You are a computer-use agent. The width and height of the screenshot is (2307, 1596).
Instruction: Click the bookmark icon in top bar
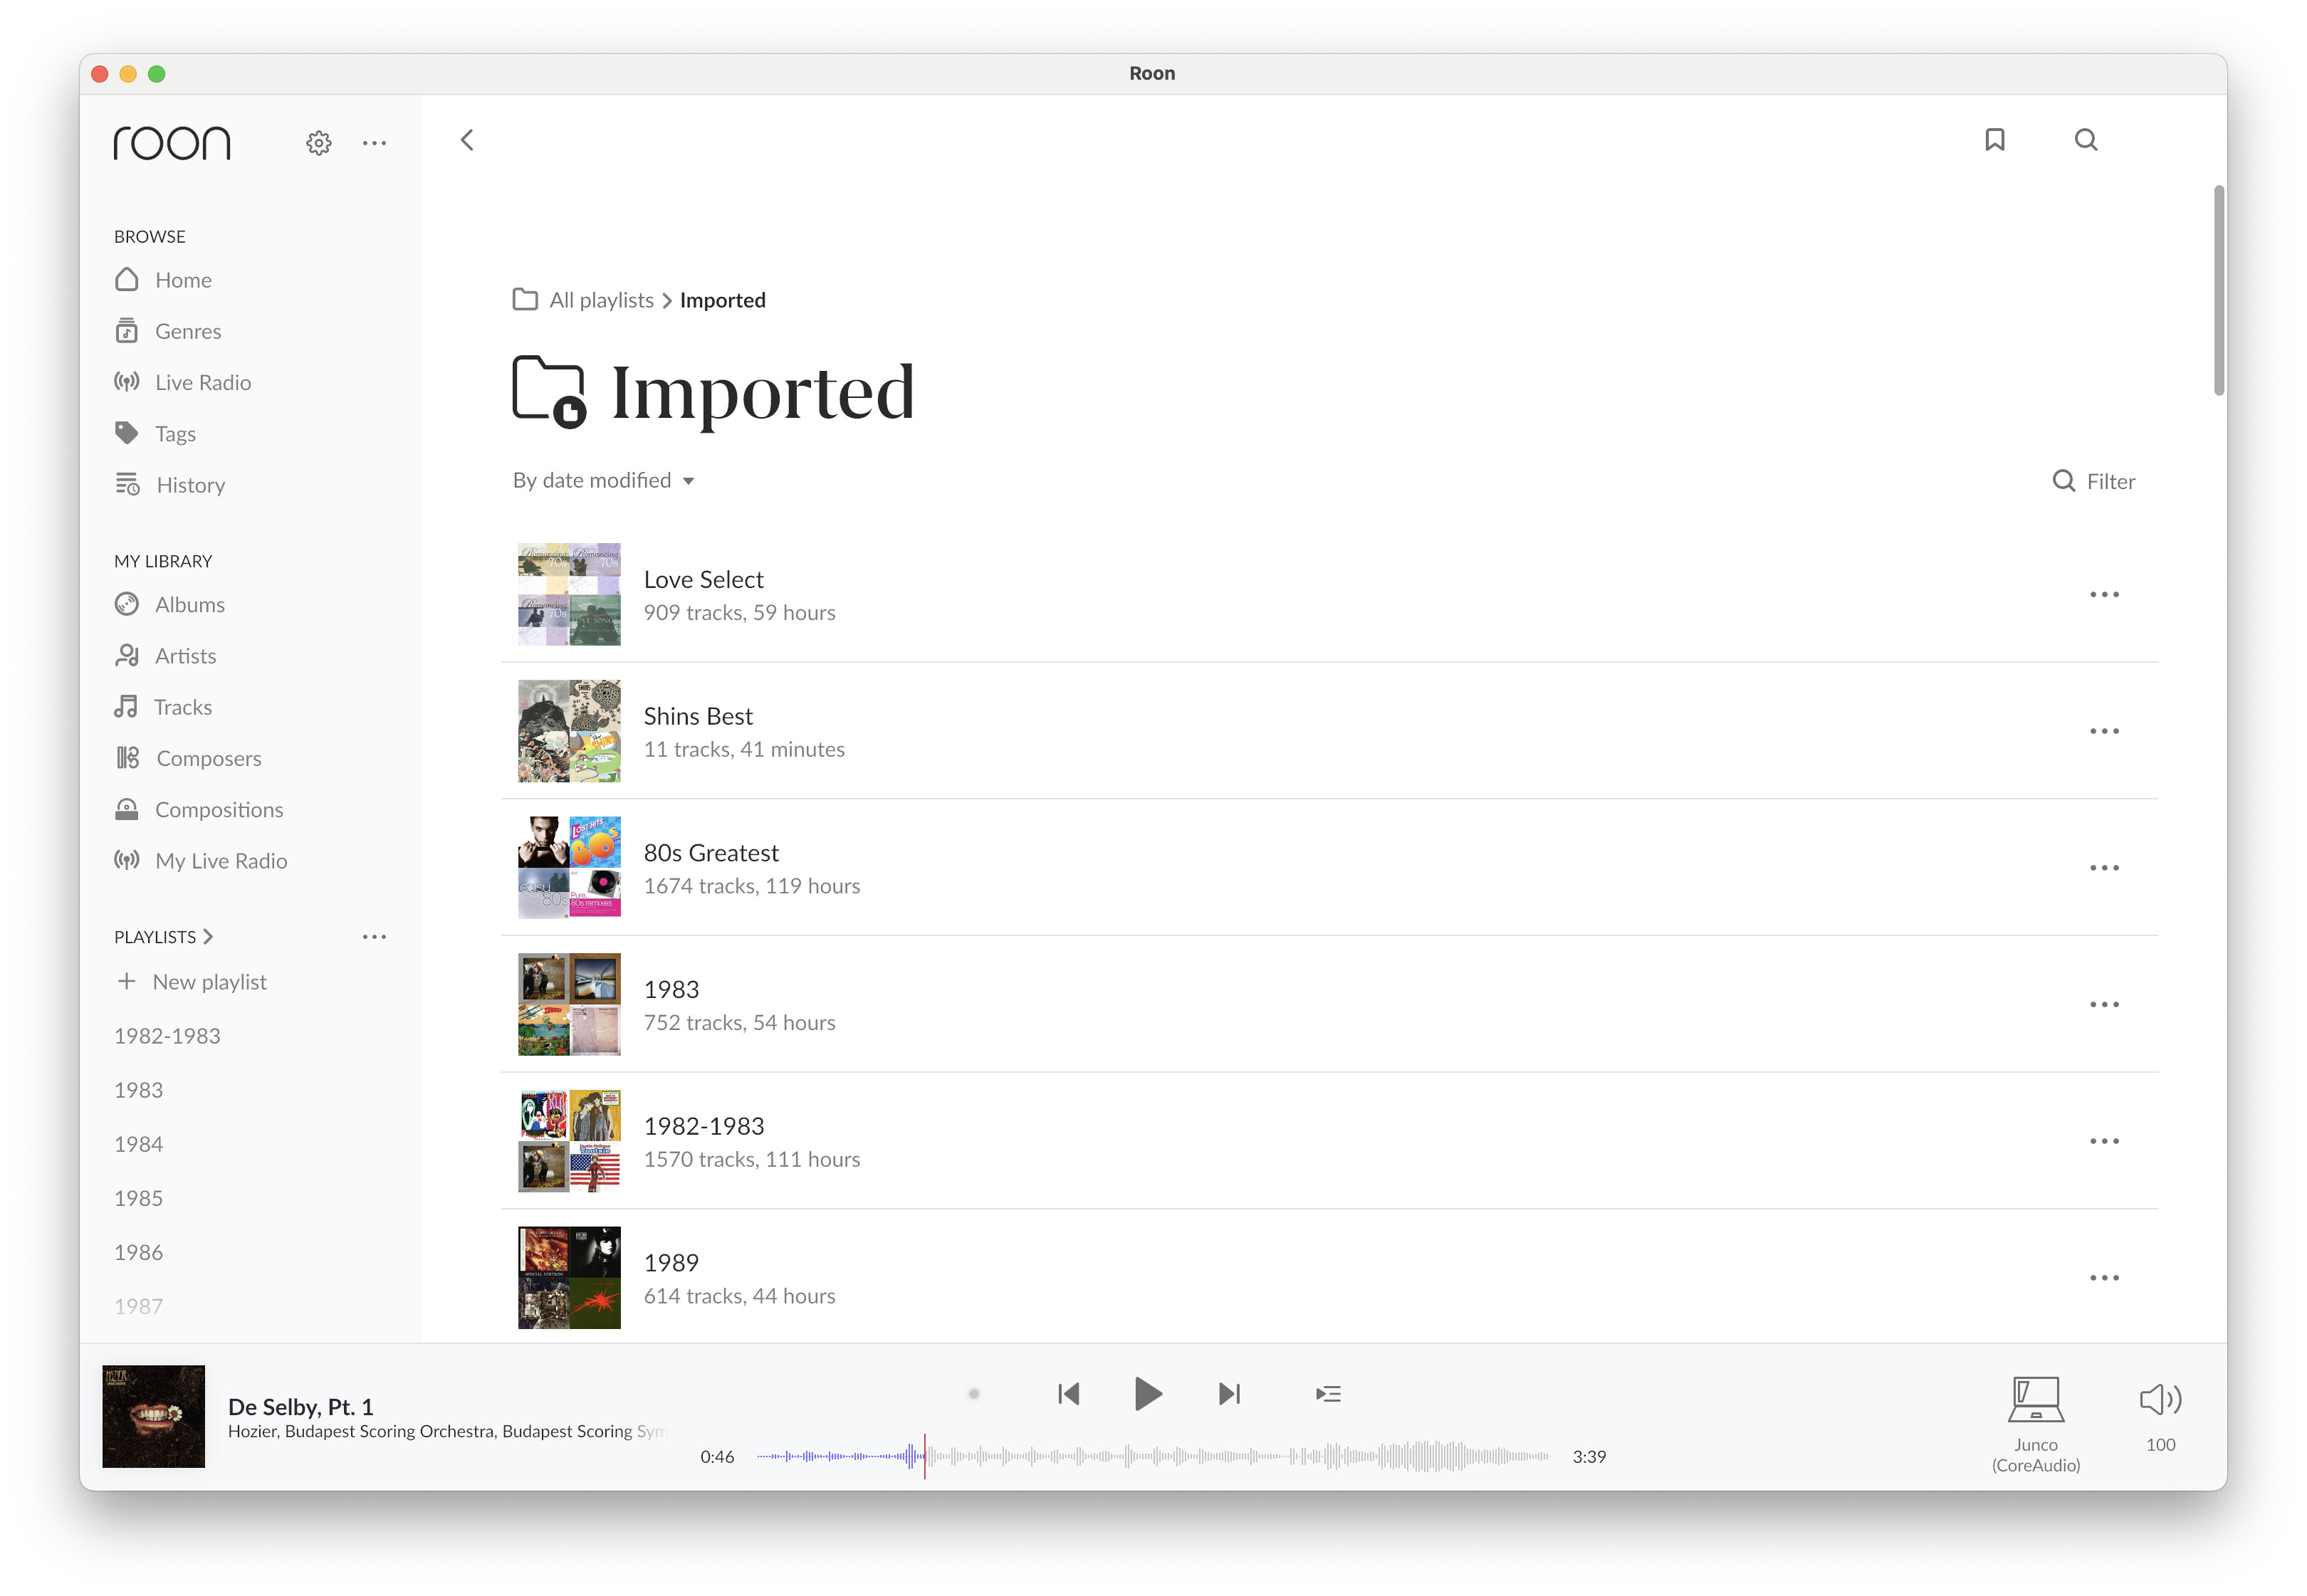click(1994, 140)
